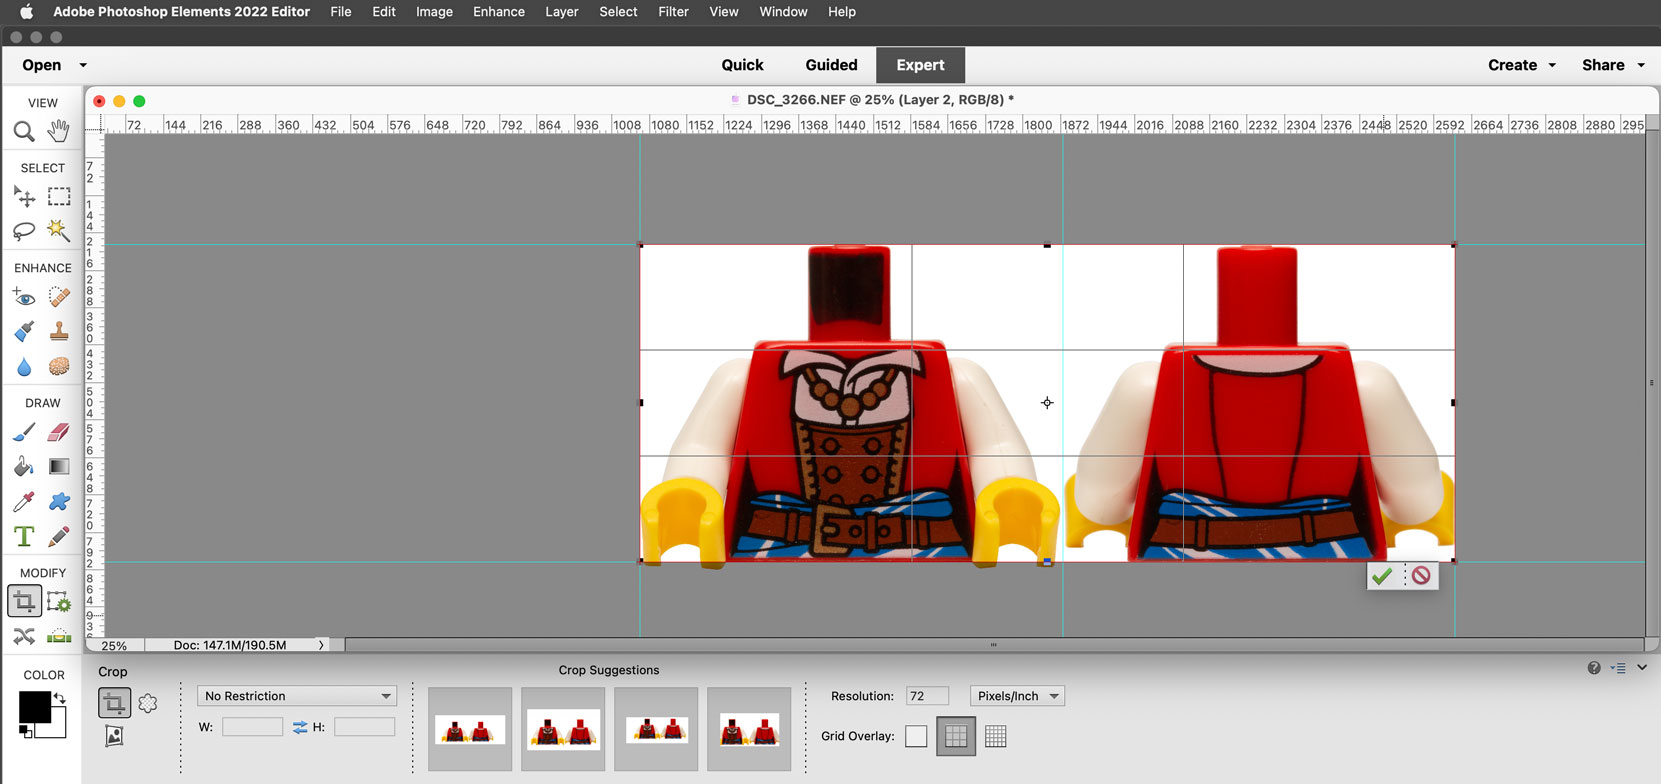Viewport: 1661px width, 784px height.
Task: Select the Color Picker eyedropper tool
Action: click(24, 501)
